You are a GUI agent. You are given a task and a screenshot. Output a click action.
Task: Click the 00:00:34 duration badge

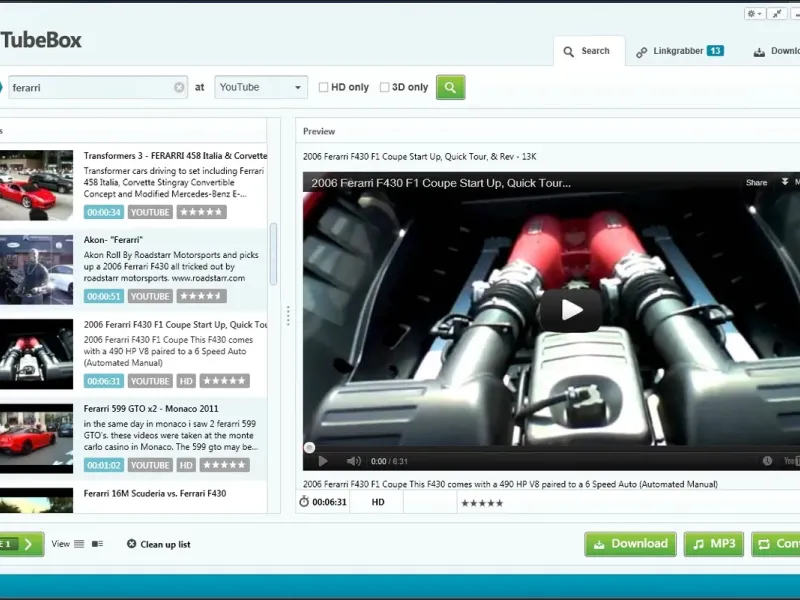coord(104,212)
